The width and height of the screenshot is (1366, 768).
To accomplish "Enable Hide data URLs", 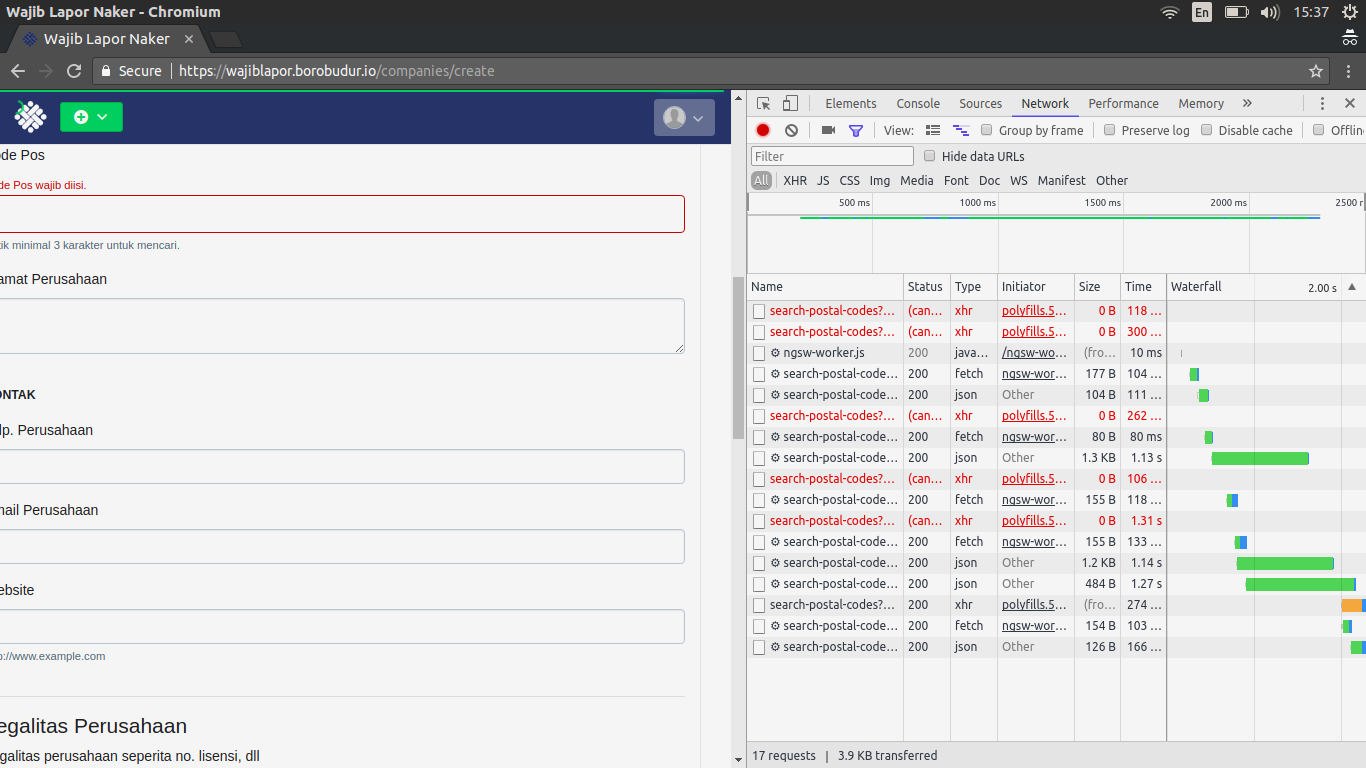I will point(929,156).
